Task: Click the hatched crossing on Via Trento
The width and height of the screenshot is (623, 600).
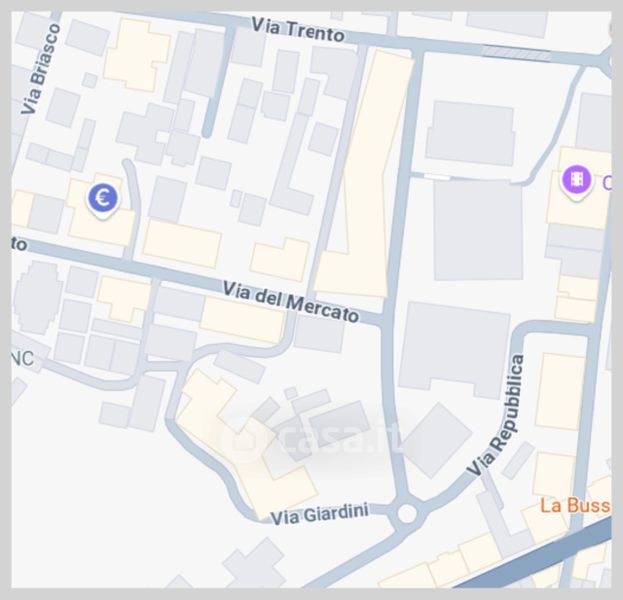Action: [517, 53]
